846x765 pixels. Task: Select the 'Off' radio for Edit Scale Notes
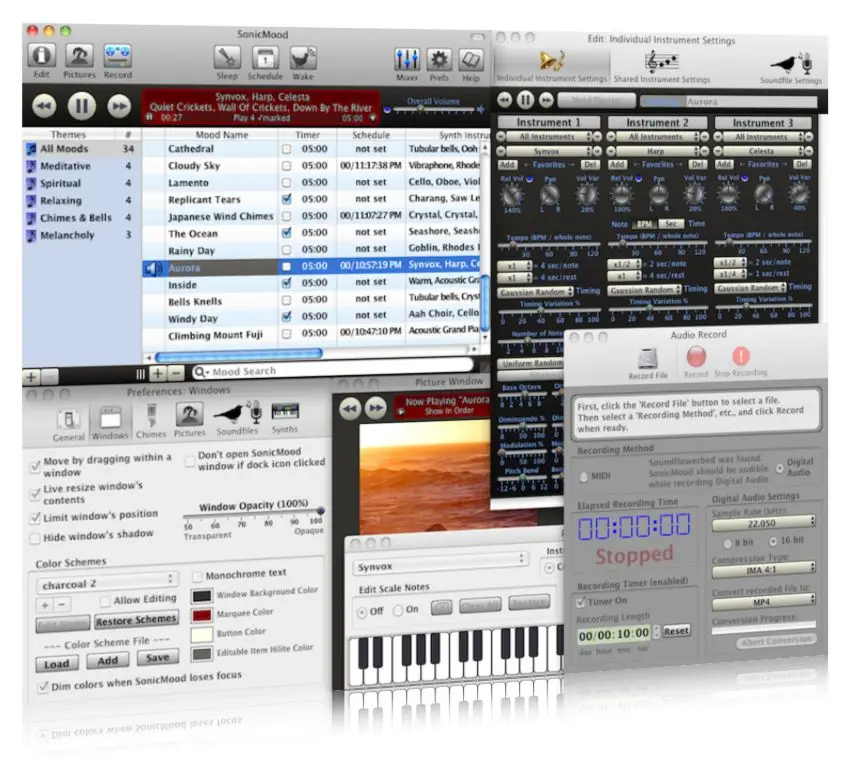(362, 612)
